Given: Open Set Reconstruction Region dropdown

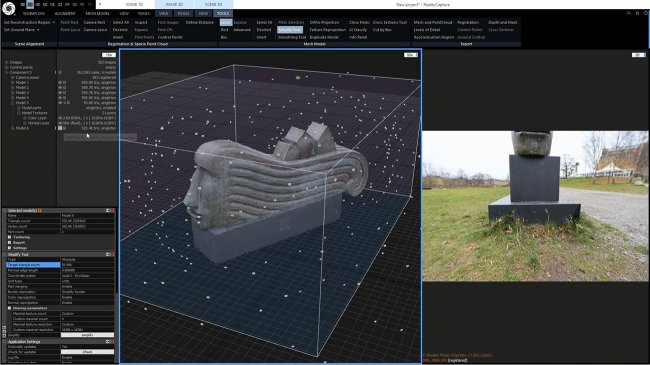Looking at the screenshot, I should point(29,22).
